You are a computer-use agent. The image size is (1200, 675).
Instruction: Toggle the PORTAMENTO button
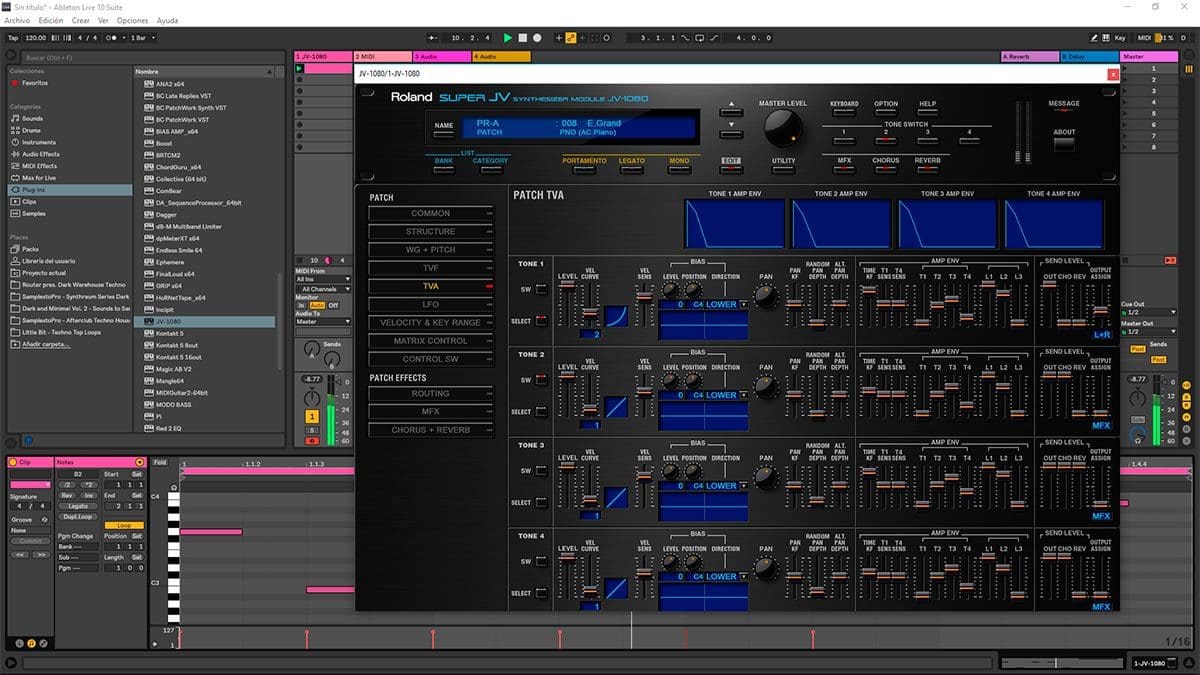[584, 169]
